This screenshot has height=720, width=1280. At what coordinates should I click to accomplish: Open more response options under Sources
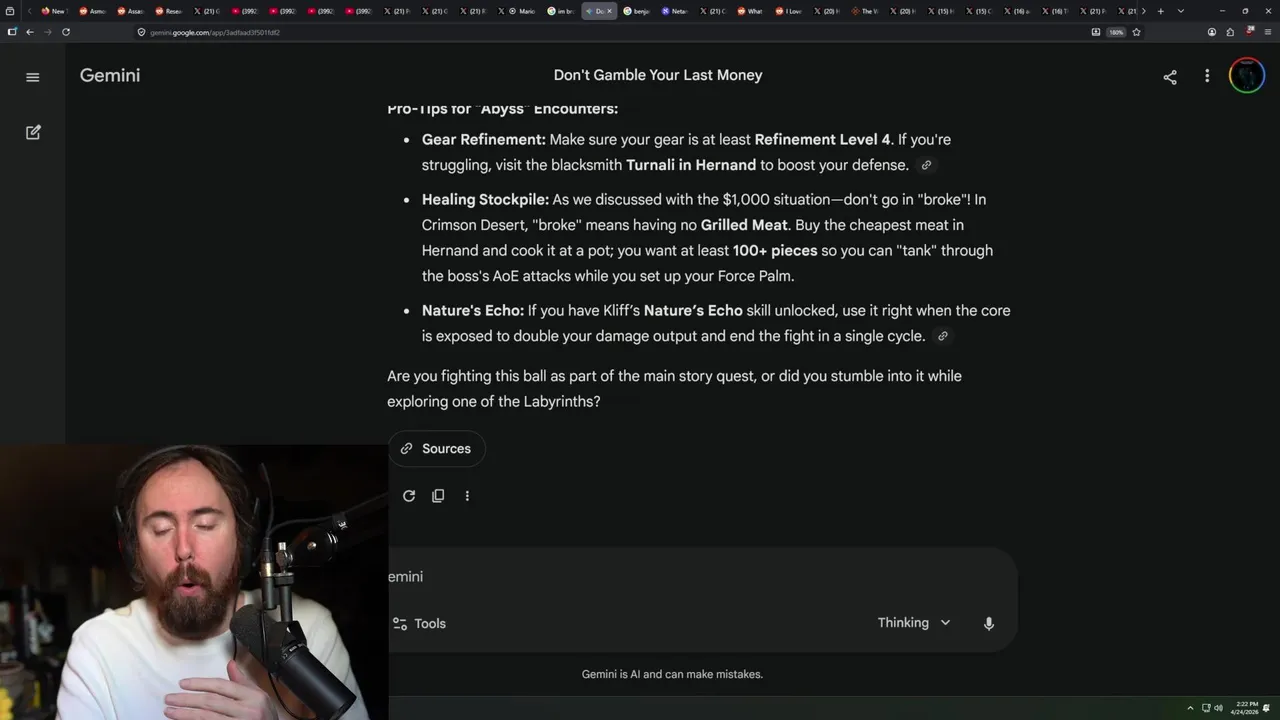pyautogui.click(x=467, y=496)
